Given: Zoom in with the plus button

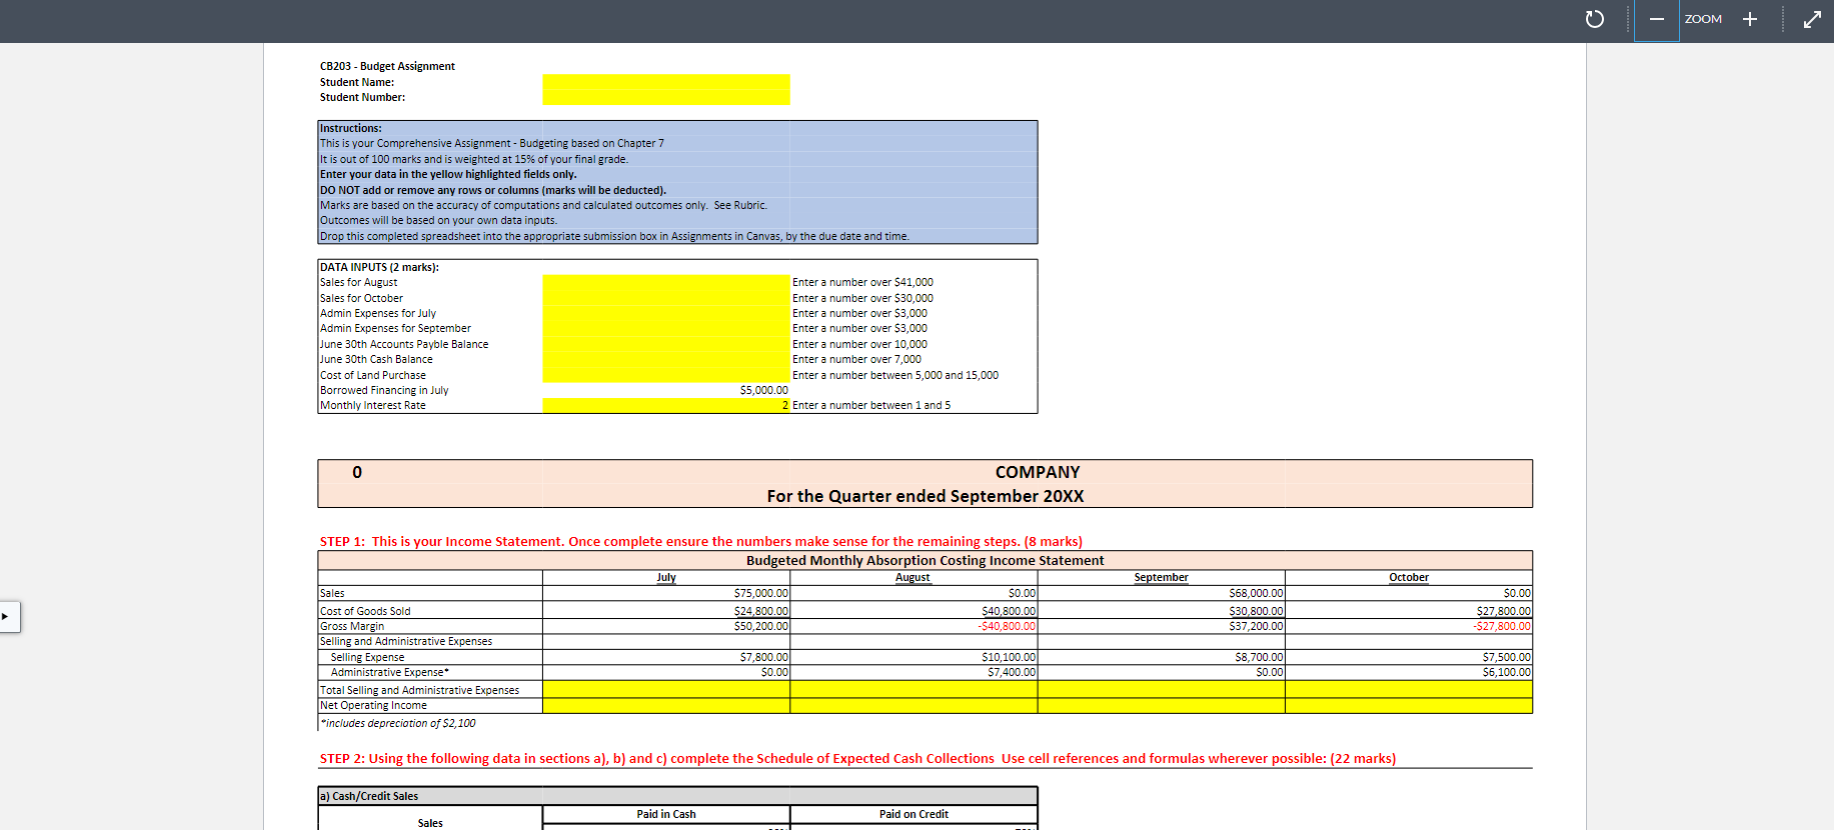Looking at the screenshot, I should 1750,19.
